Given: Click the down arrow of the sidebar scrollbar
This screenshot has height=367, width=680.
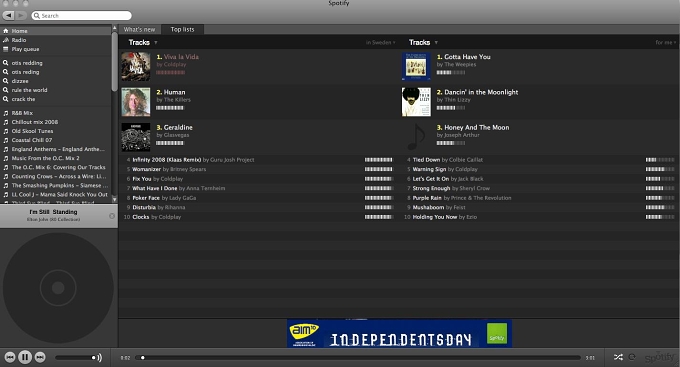Looking at the screenshot, I should pyautogui.click(x=114, y=199).
